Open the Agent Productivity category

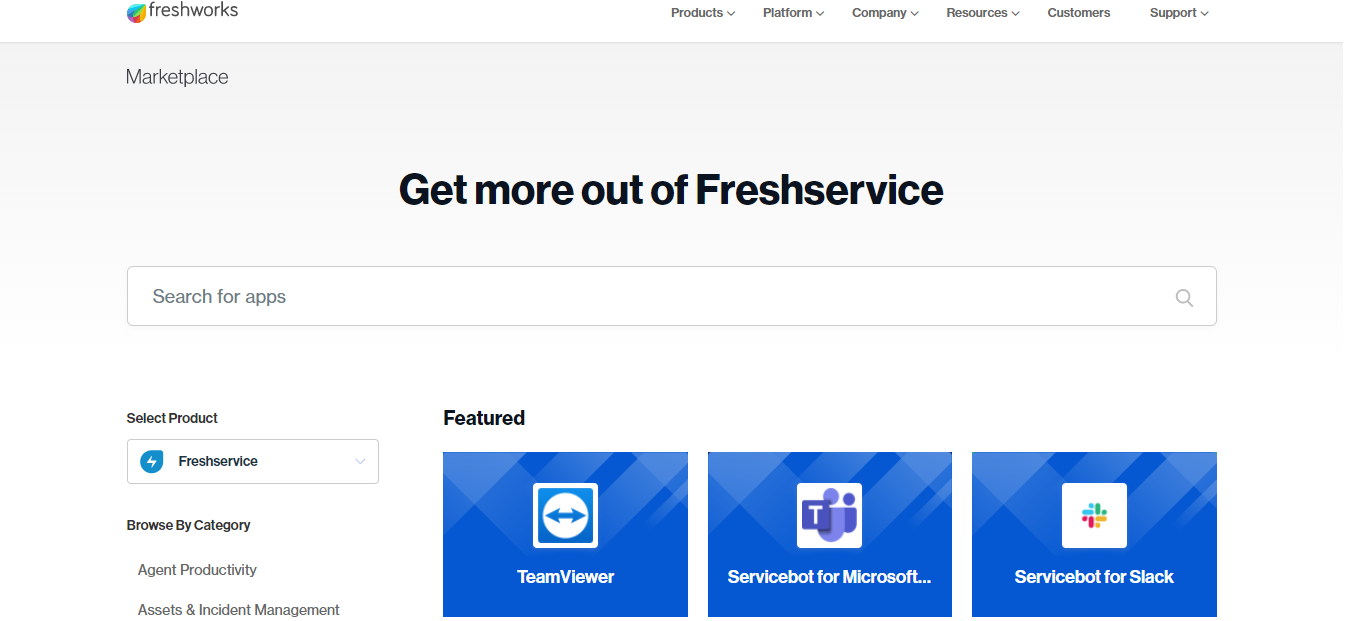(197, 569)
